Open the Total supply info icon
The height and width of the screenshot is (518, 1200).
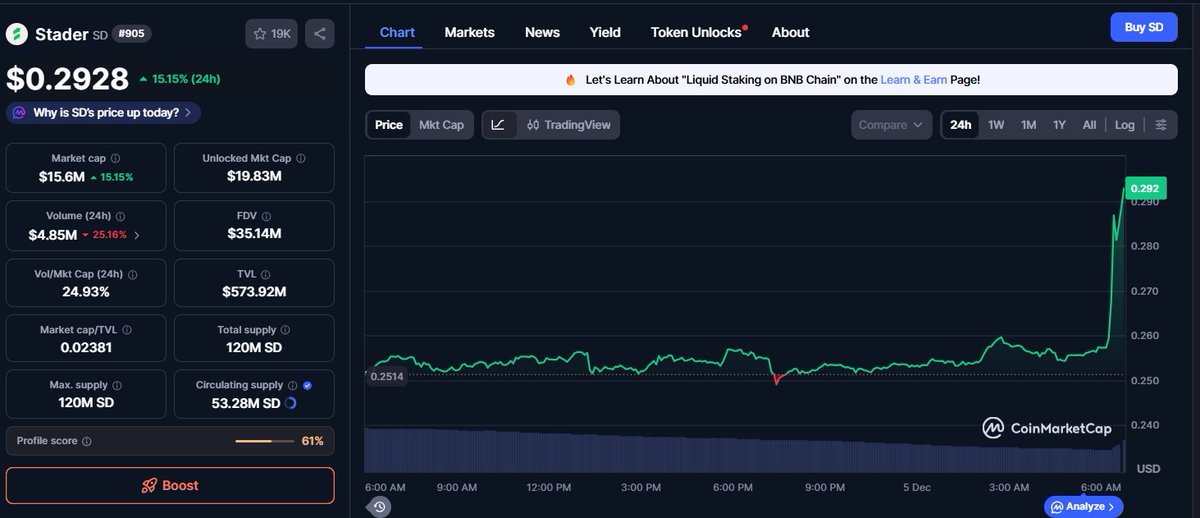286,329
